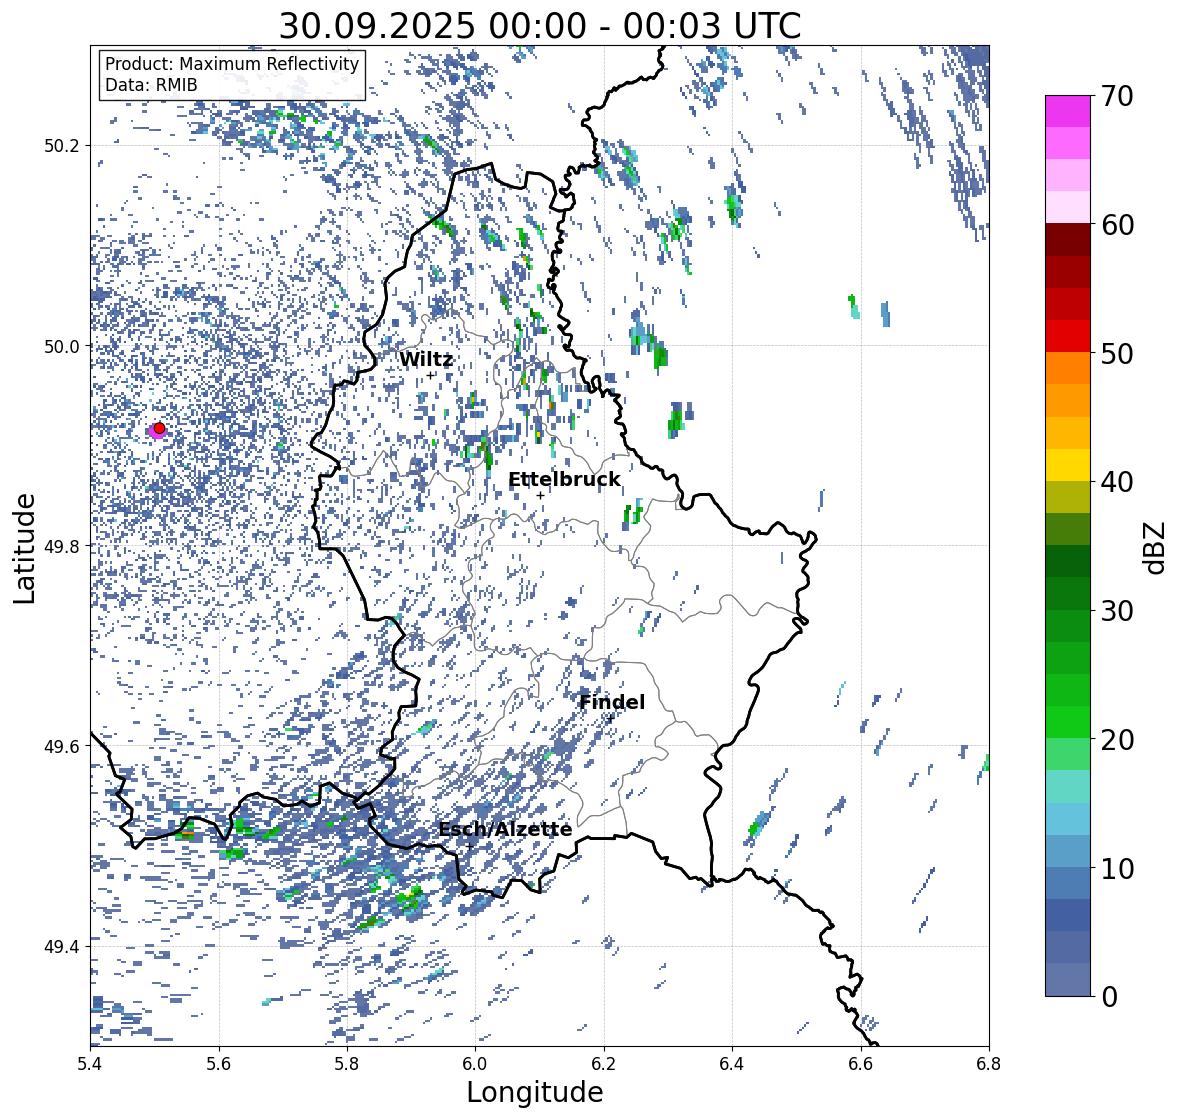Click the Longitude axis label

click(x=535, y=1092)
